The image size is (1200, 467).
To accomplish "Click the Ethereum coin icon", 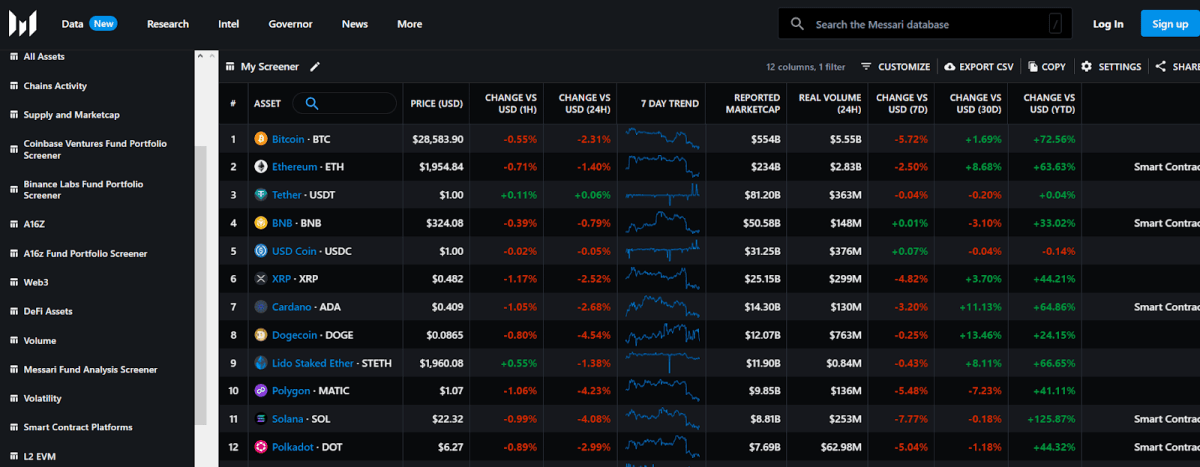I will 261,167.
